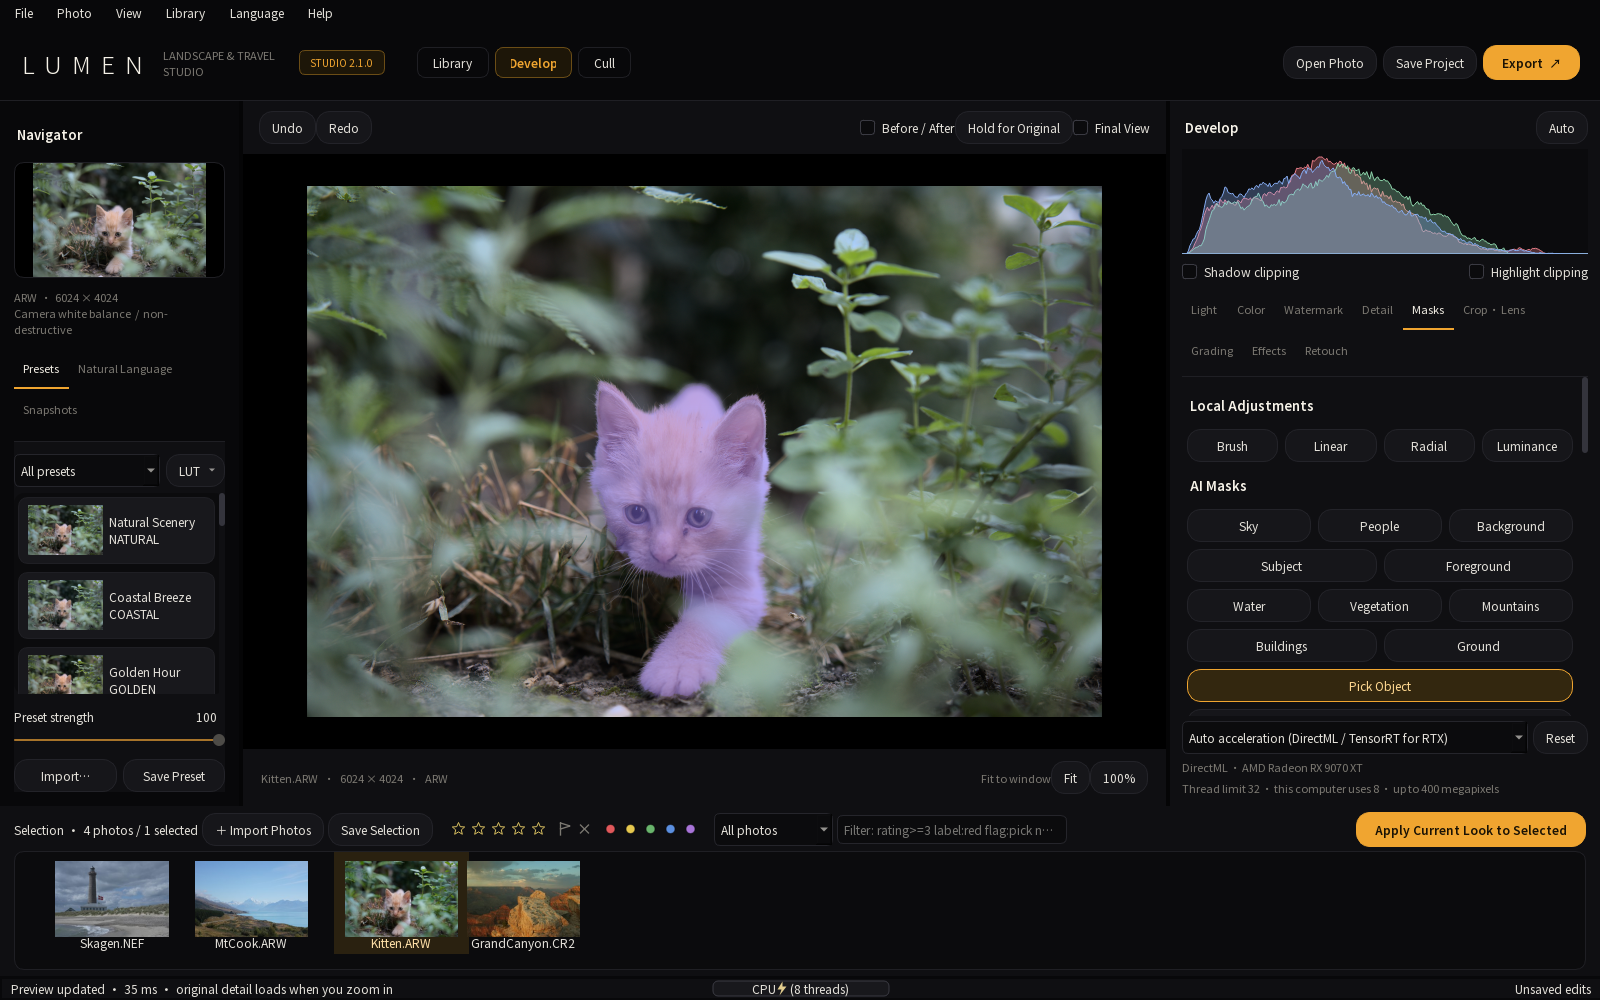Screen dimensions: 1600x1000
Task: Create a Subject AI mask
Action: pyautogui.click(x=1281, y=566)
